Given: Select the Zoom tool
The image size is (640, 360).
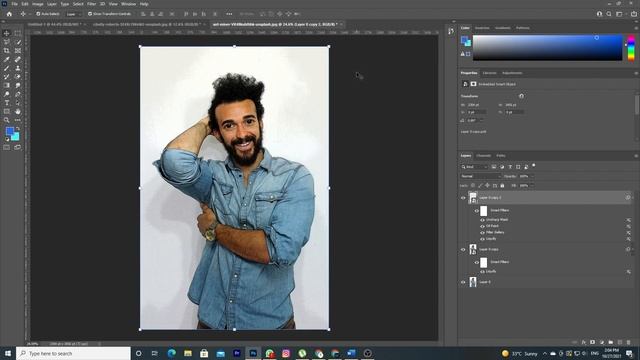Looking at the screenshot, I should (7, 120).
